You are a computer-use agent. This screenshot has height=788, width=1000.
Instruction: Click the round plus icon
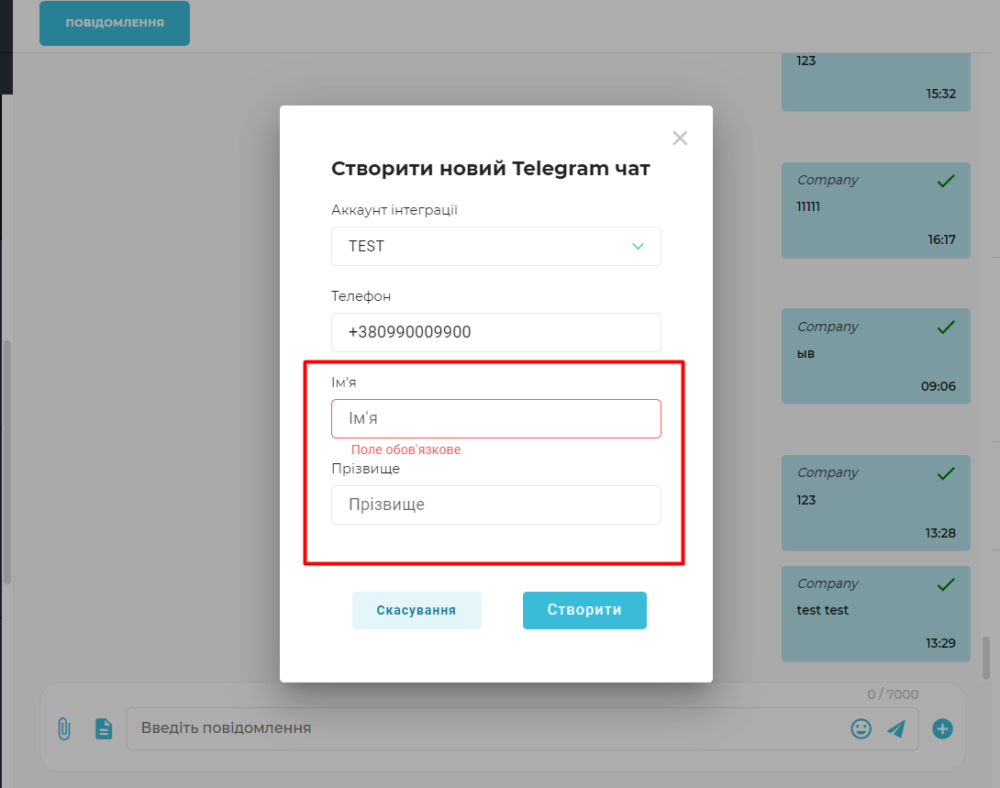[942, 728]
